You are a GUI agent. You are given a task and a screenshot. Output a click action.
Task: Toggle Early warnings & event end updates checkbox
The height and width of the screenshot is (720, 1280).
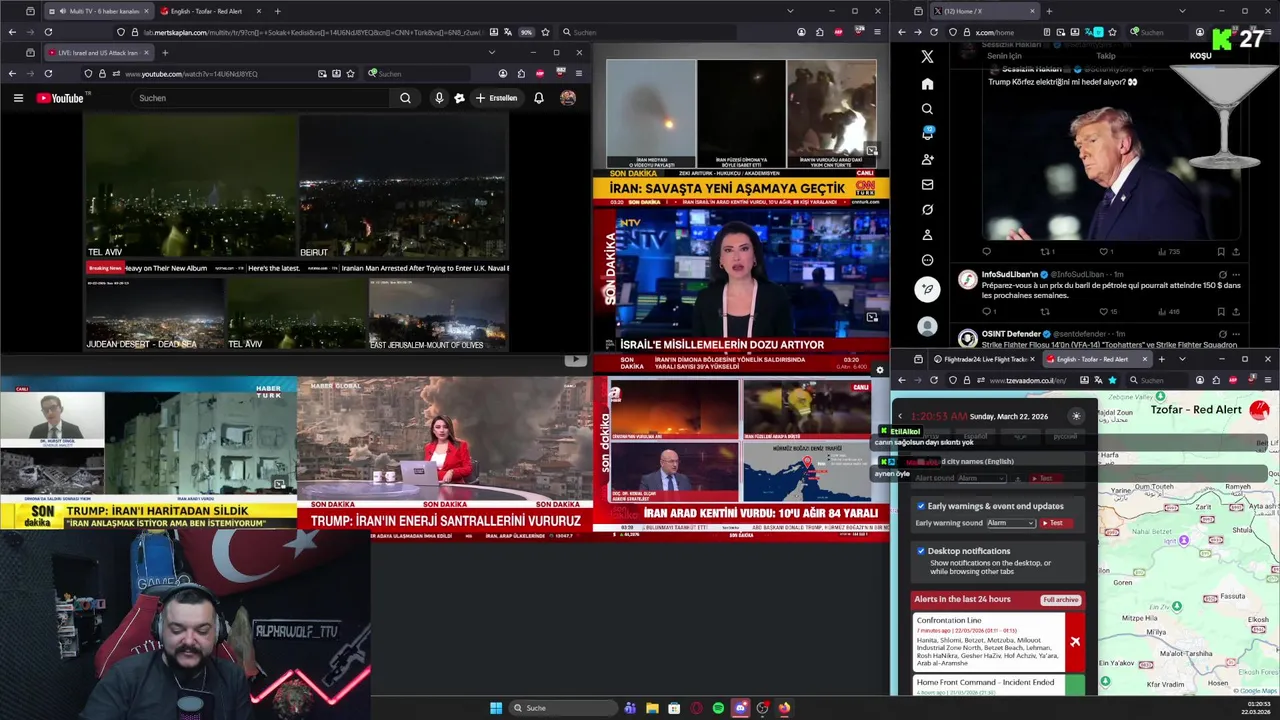point(921,506)
